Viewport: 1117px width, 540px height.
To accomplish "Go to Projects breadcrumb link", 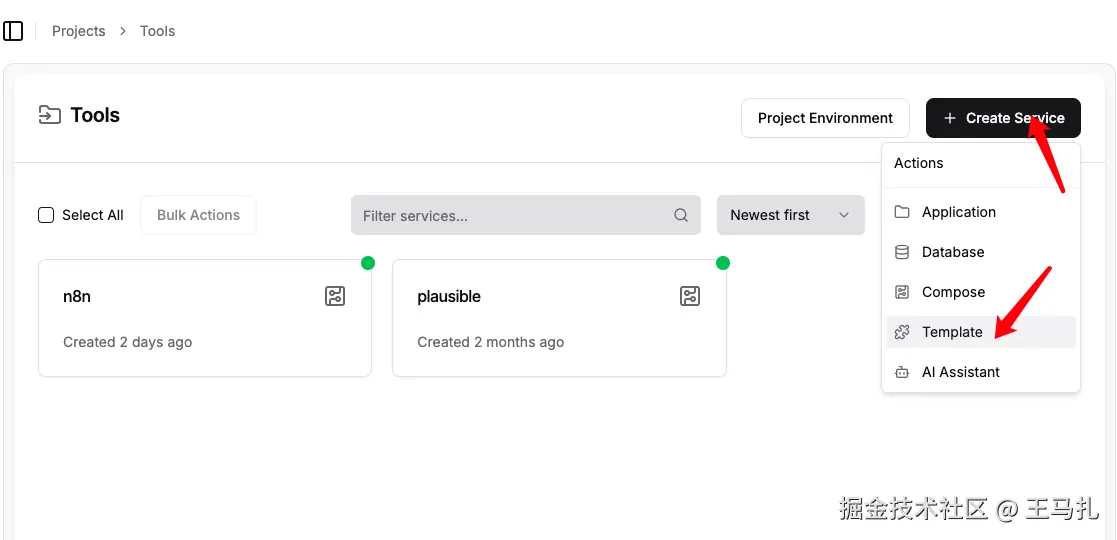I will [78, 31].
